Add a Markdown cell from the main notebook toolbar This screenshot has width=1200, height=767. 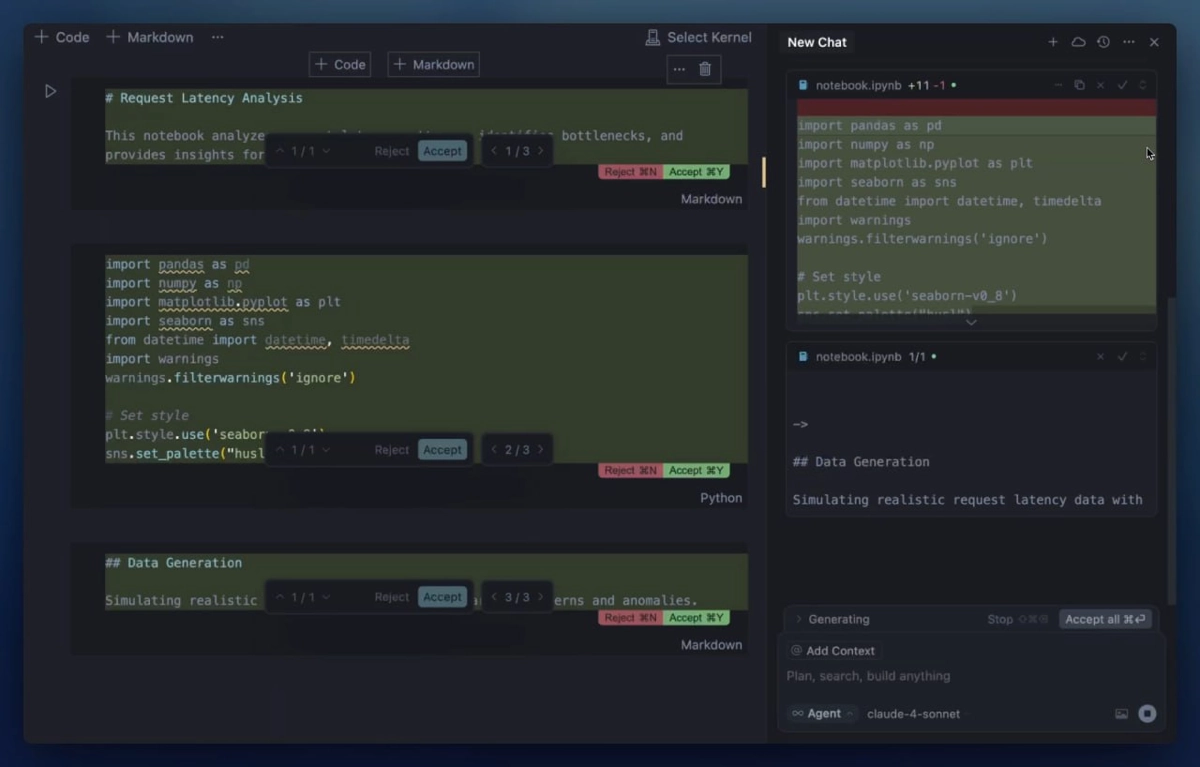coord(150,37)
